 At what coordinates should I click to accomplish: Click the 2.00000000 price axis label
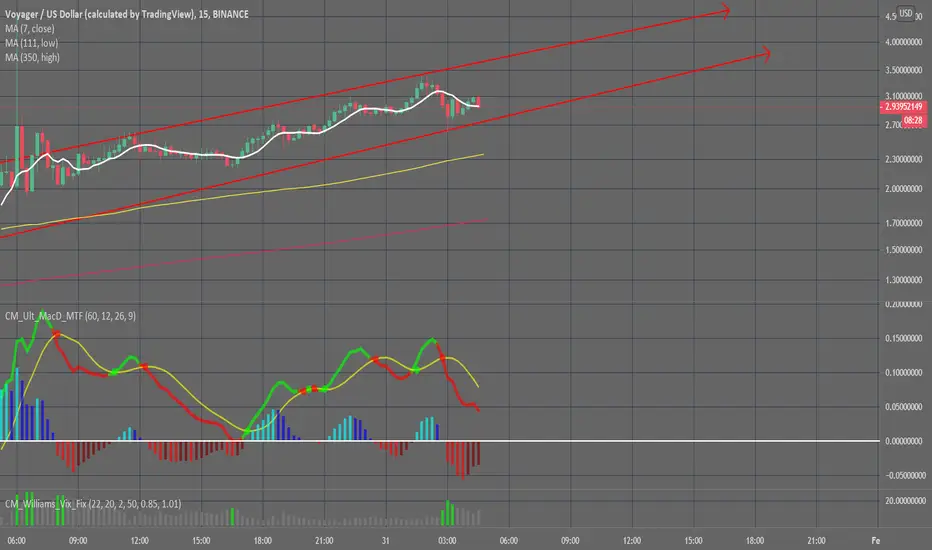pos(903,188)
